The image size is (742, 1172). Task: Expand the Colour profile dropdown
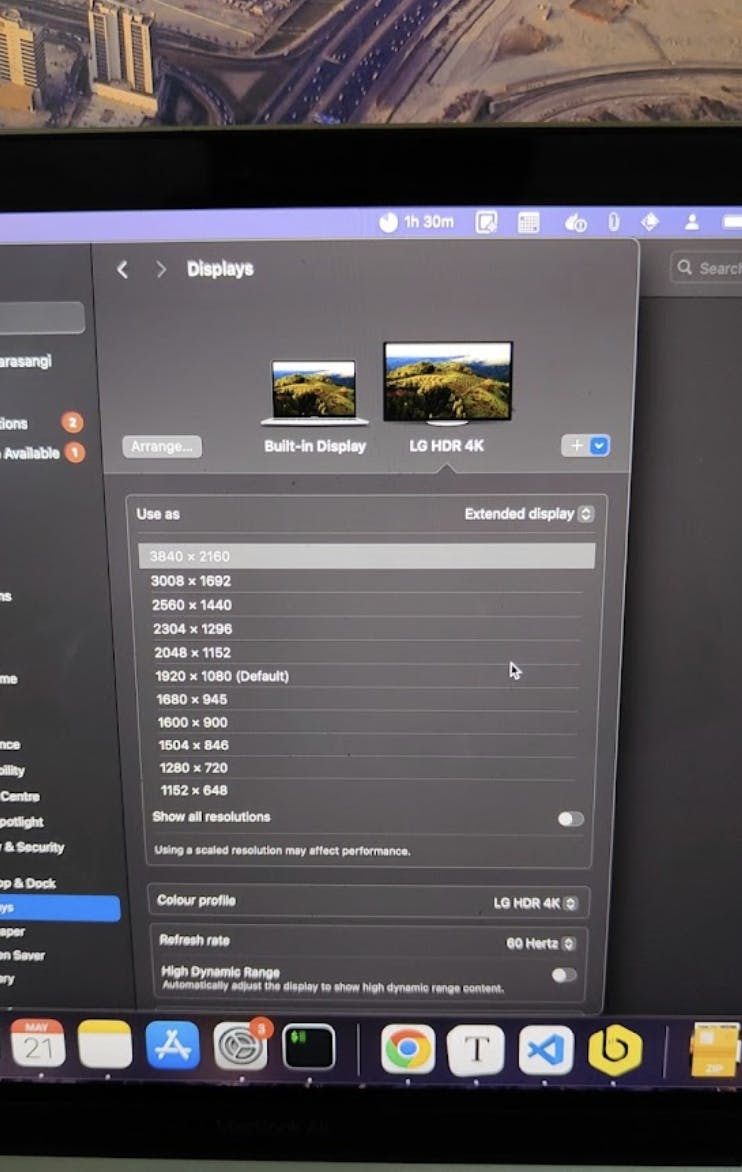coord(535,903)
